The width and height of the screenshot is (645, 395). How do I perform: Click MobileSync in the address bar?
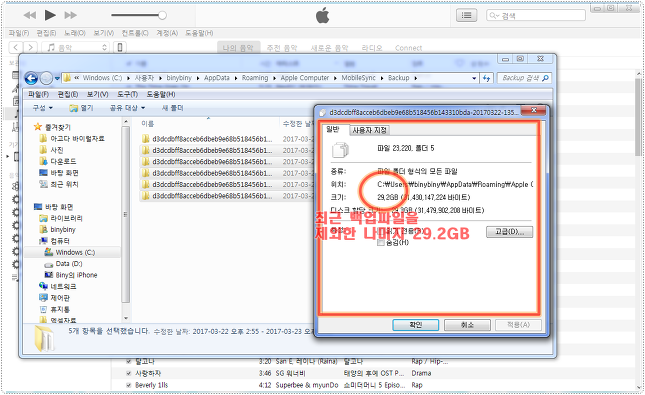click(x=359, y=78)
